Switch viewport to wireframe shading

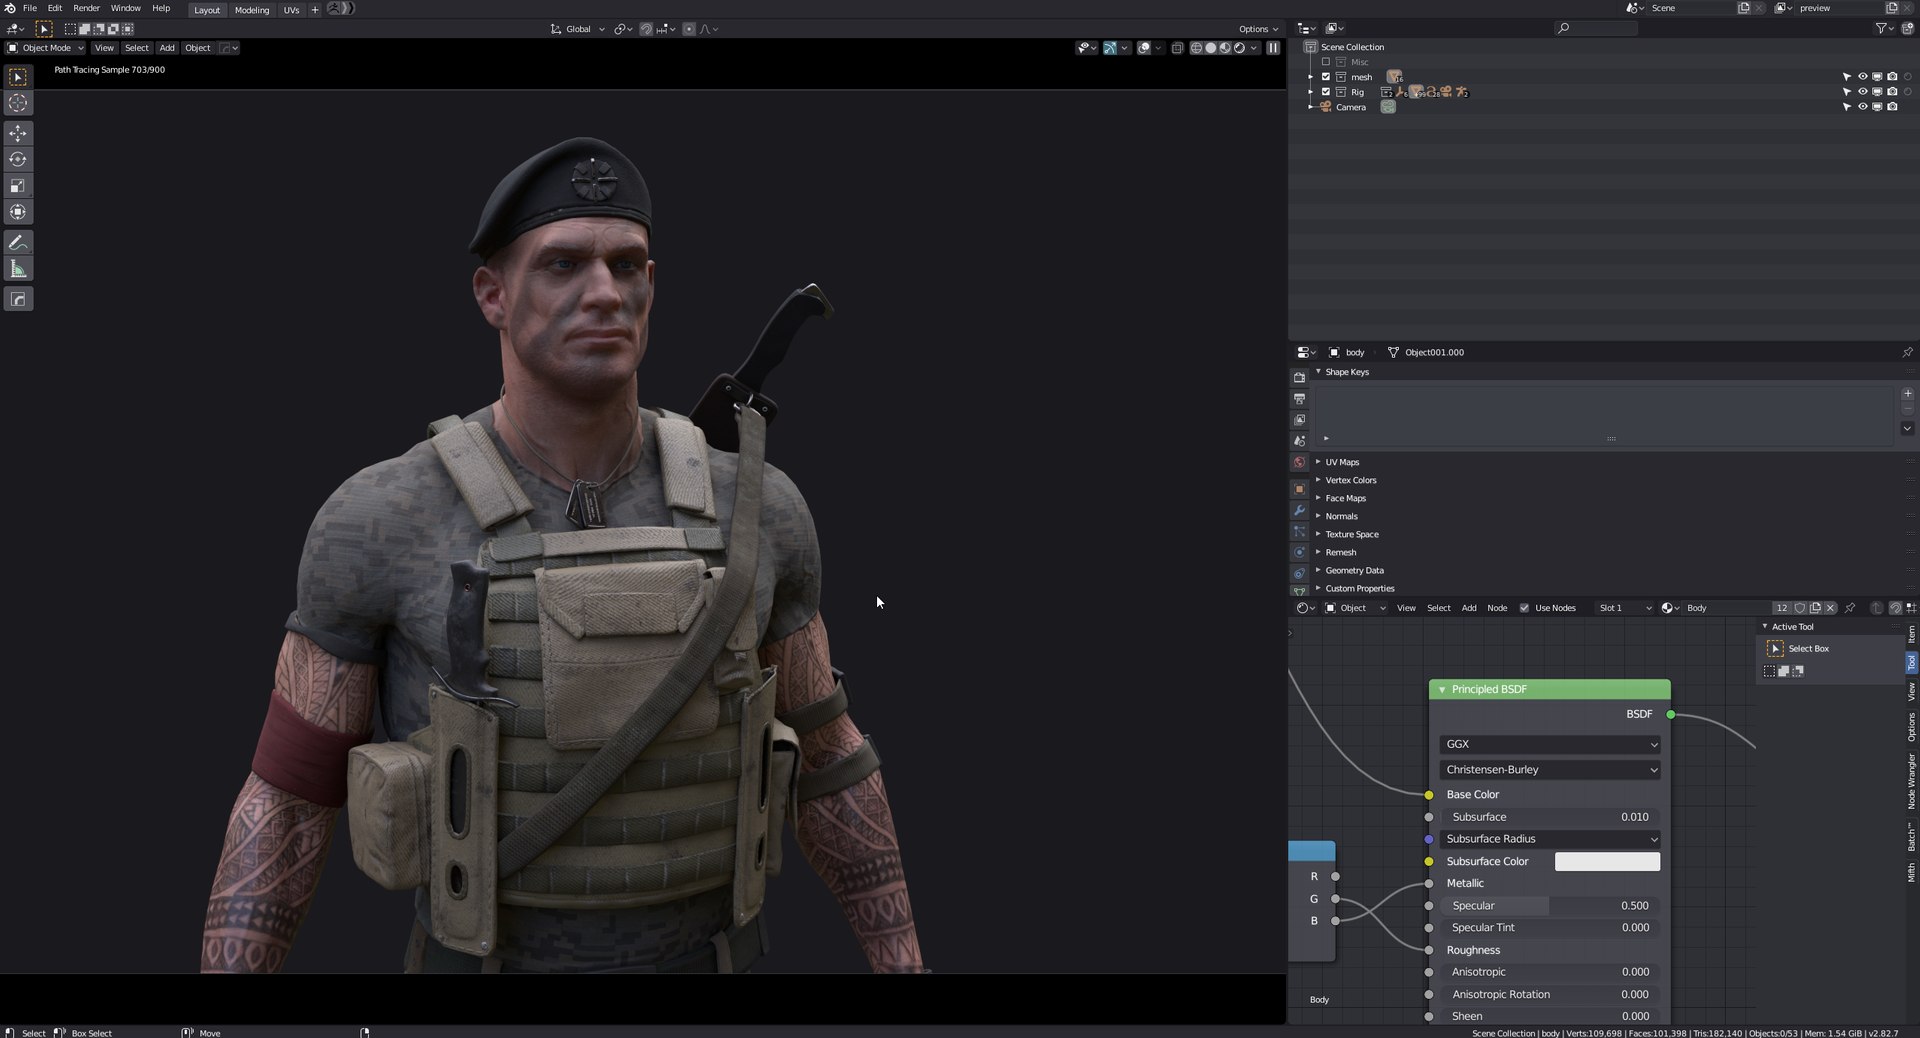point(1196,48)
